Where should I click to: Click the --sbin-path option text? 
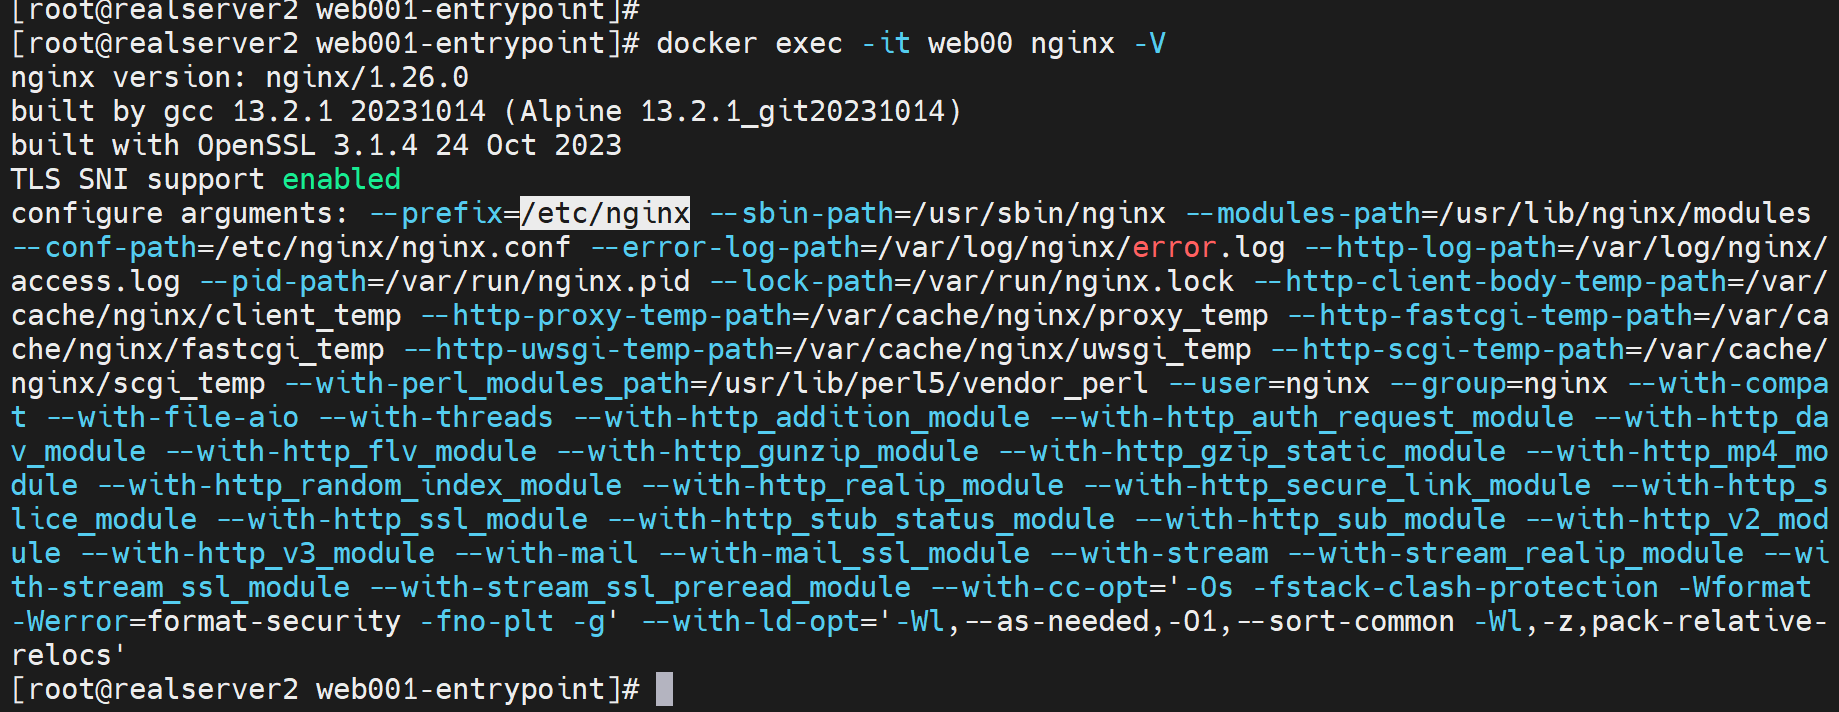[x=800, y=213]
